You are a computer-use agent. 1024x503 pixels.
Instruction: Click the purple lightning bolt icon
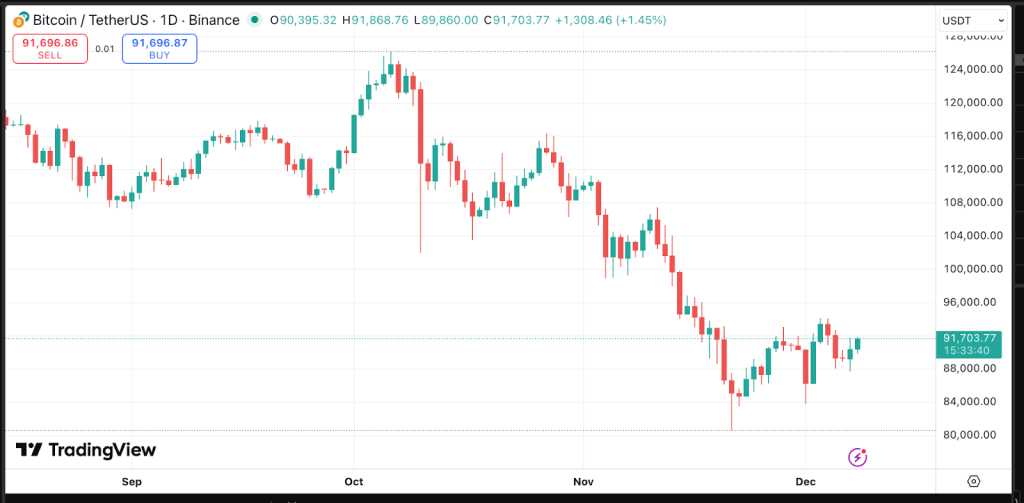coord(857,457)
